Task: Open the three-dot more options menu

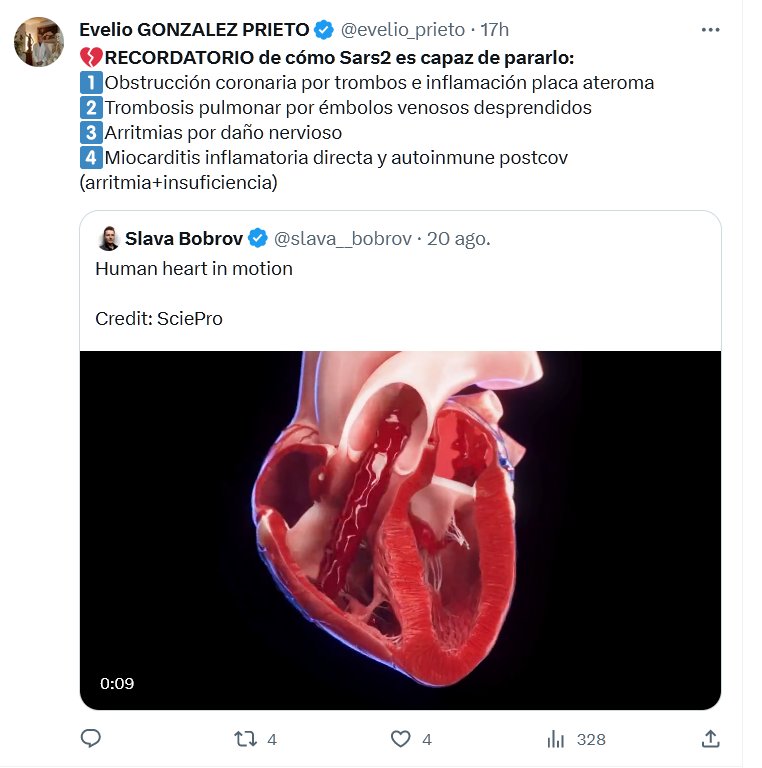Action: coord(710,30)
